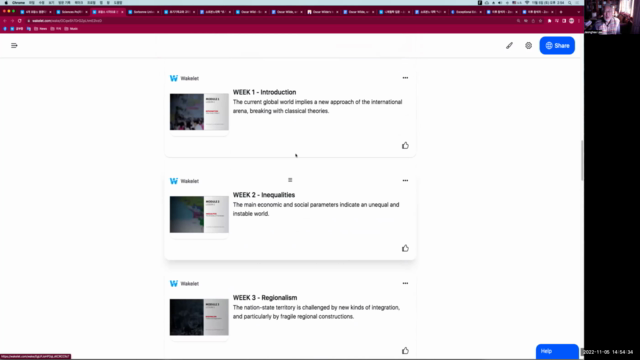Screen dimensions: 640x360
Task: Click the Wakelet logo on WEEK 1 card
Action: pos(174,78)
